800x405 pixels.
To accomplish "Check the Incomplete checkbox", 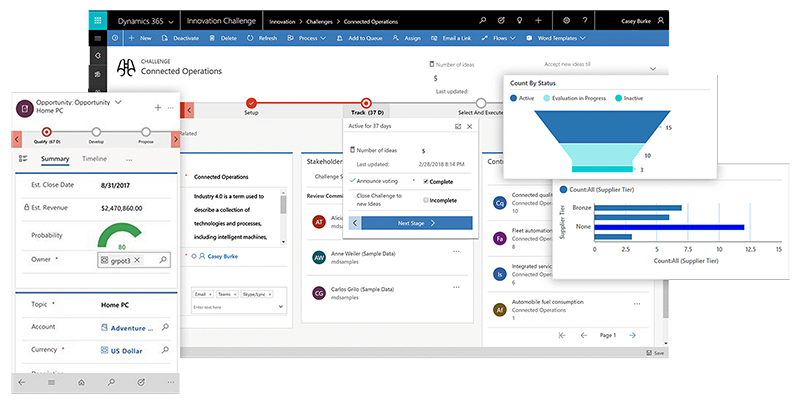I will (x=427, y=200).
